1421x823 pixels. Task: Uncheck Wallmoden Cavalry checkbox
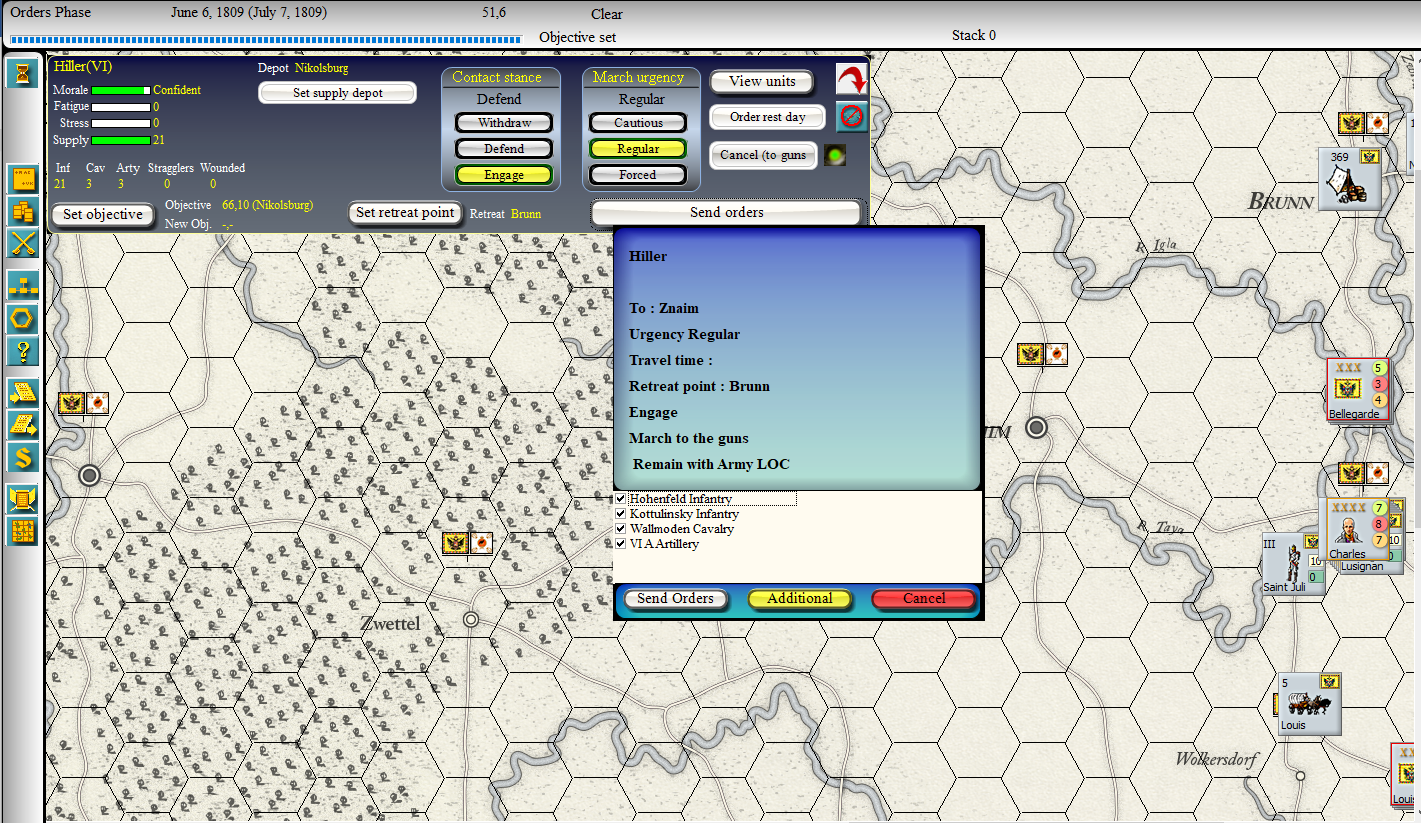(x=621, y=529)
